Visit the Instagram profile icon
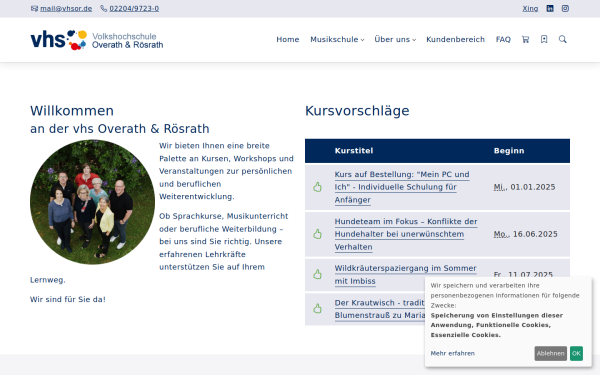This screenshot has width=600, height=375. 565,8
